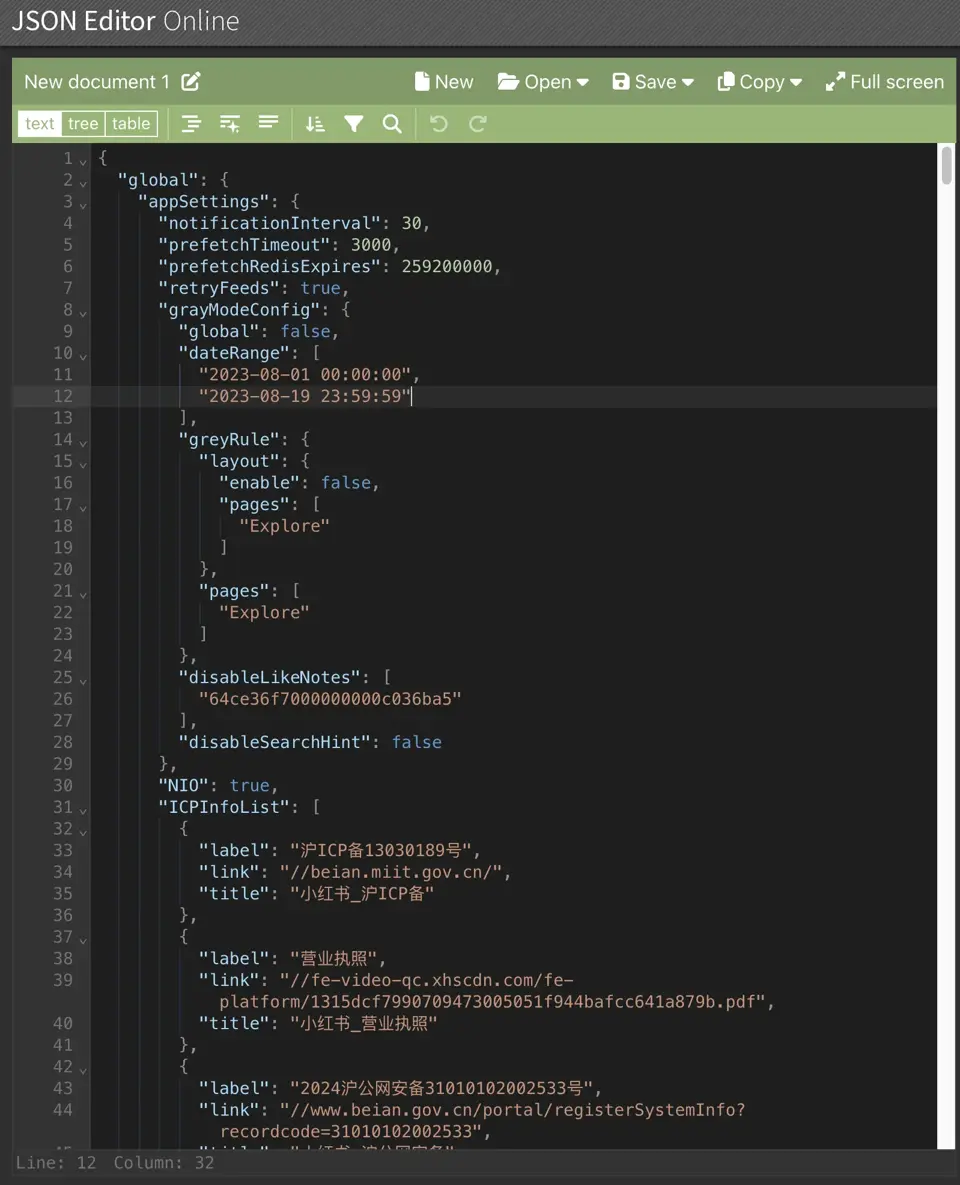960x1185 pixels.
Task: Collapse the root object at line 1
Action: [83, 161]
